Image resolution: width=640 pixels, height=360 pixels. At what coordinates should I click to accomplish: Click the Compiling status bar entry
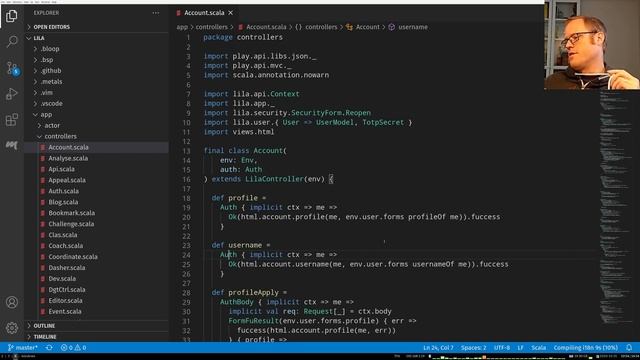pos(585,348)
